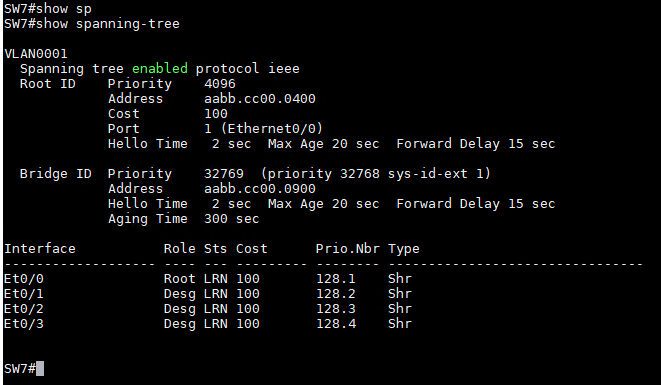Click the Interface column header
The height and width of the screenshot is (385, 661).
[40, 249]
